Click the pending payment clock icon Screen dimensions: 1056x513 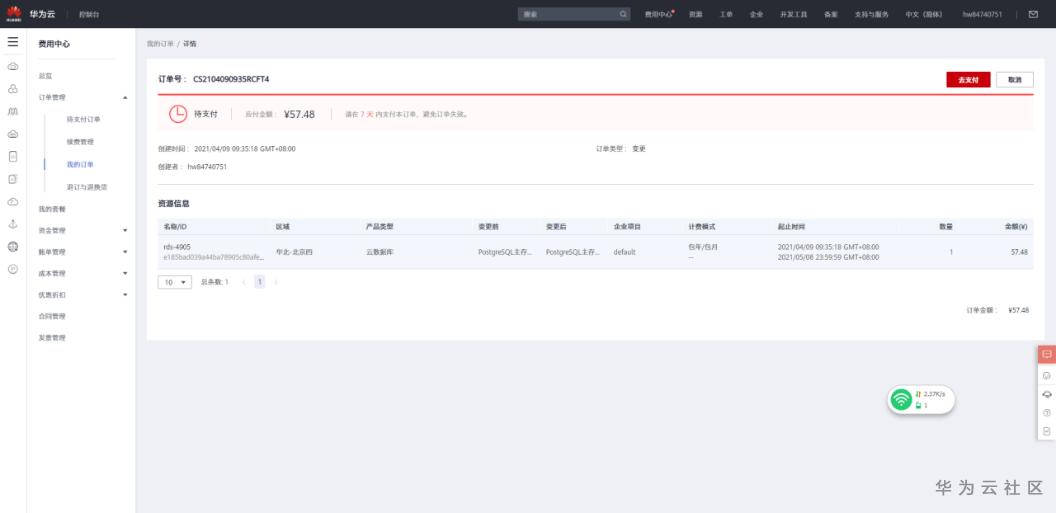177,114
